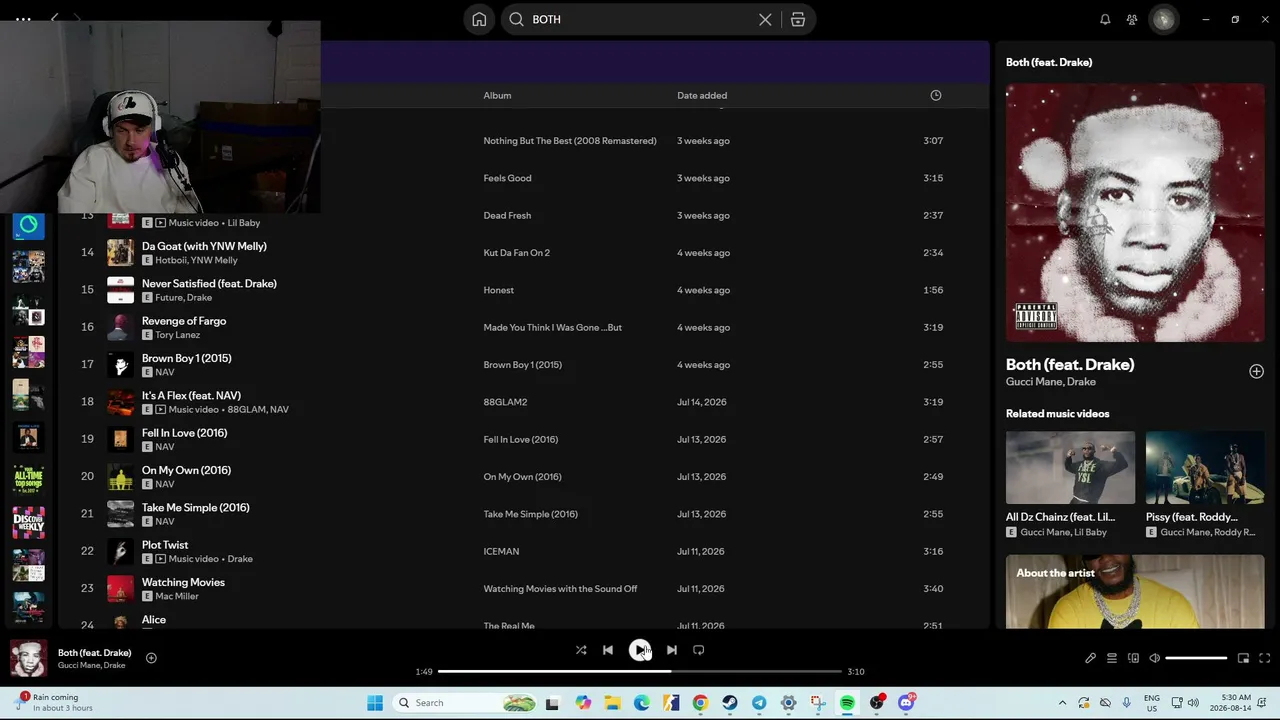Open the playback queue
The image size is (1280, 720).
1112,658
